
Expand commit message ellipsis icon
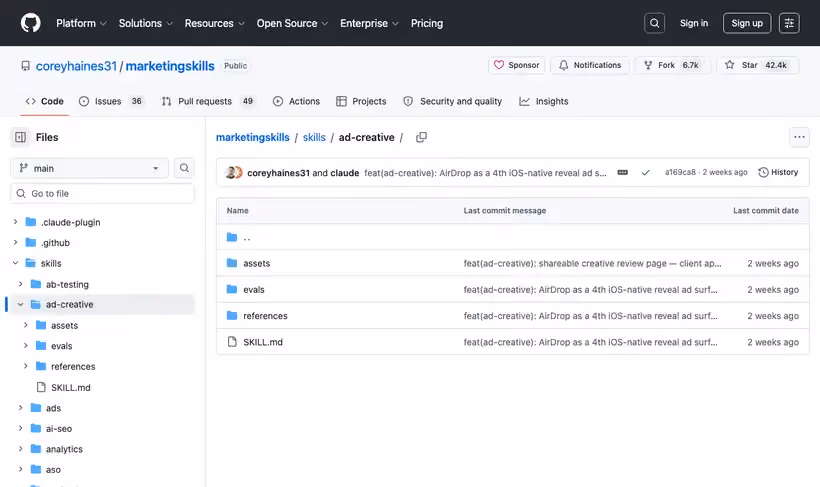click(622, 172)
